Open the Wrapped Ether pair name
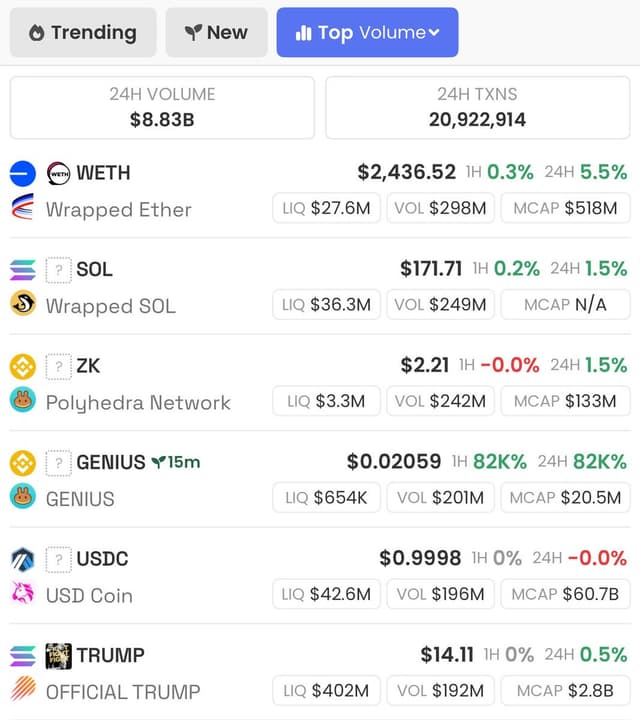The width and height of the screenshot is (640, 720). [118, 210]
